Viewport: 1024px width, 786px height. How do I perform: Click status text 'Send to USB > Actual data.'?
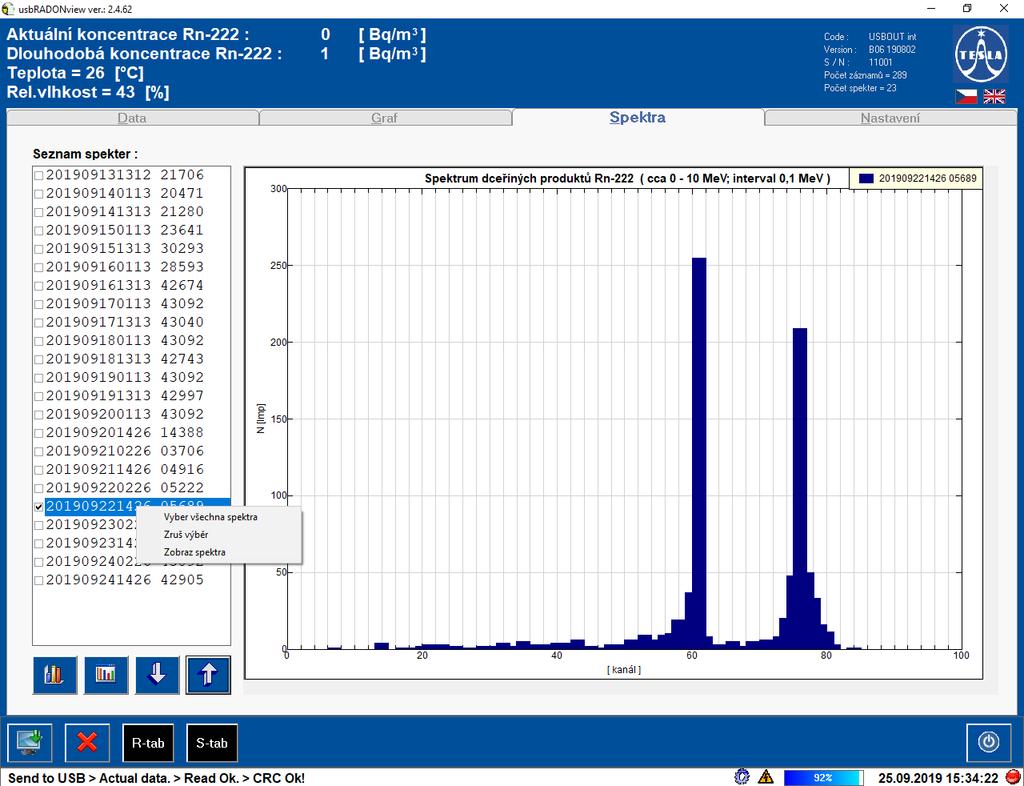tap(91, 778)
